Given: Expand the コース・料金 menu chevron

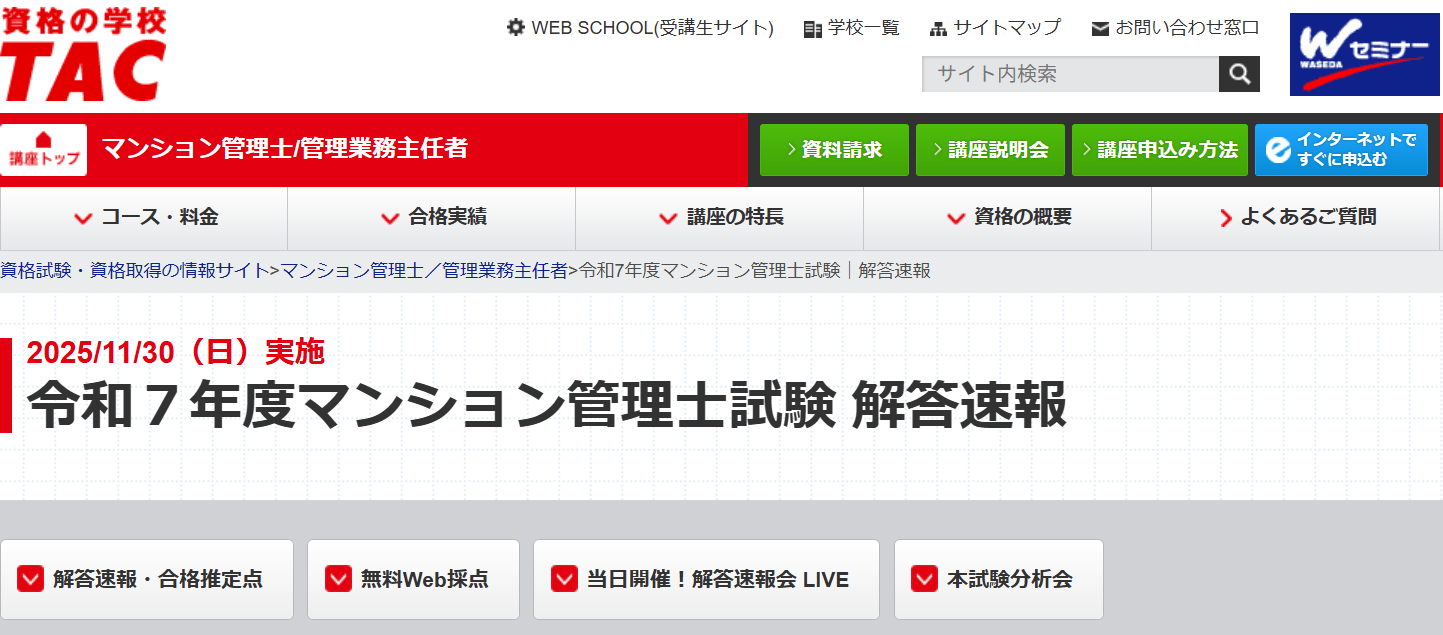Looking at the screenshot, I should (x=83, y=218).
